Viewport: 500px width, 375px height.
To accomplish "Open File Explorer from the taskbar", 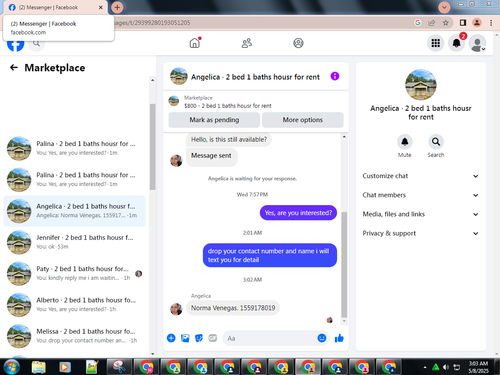I will (38, 367).
